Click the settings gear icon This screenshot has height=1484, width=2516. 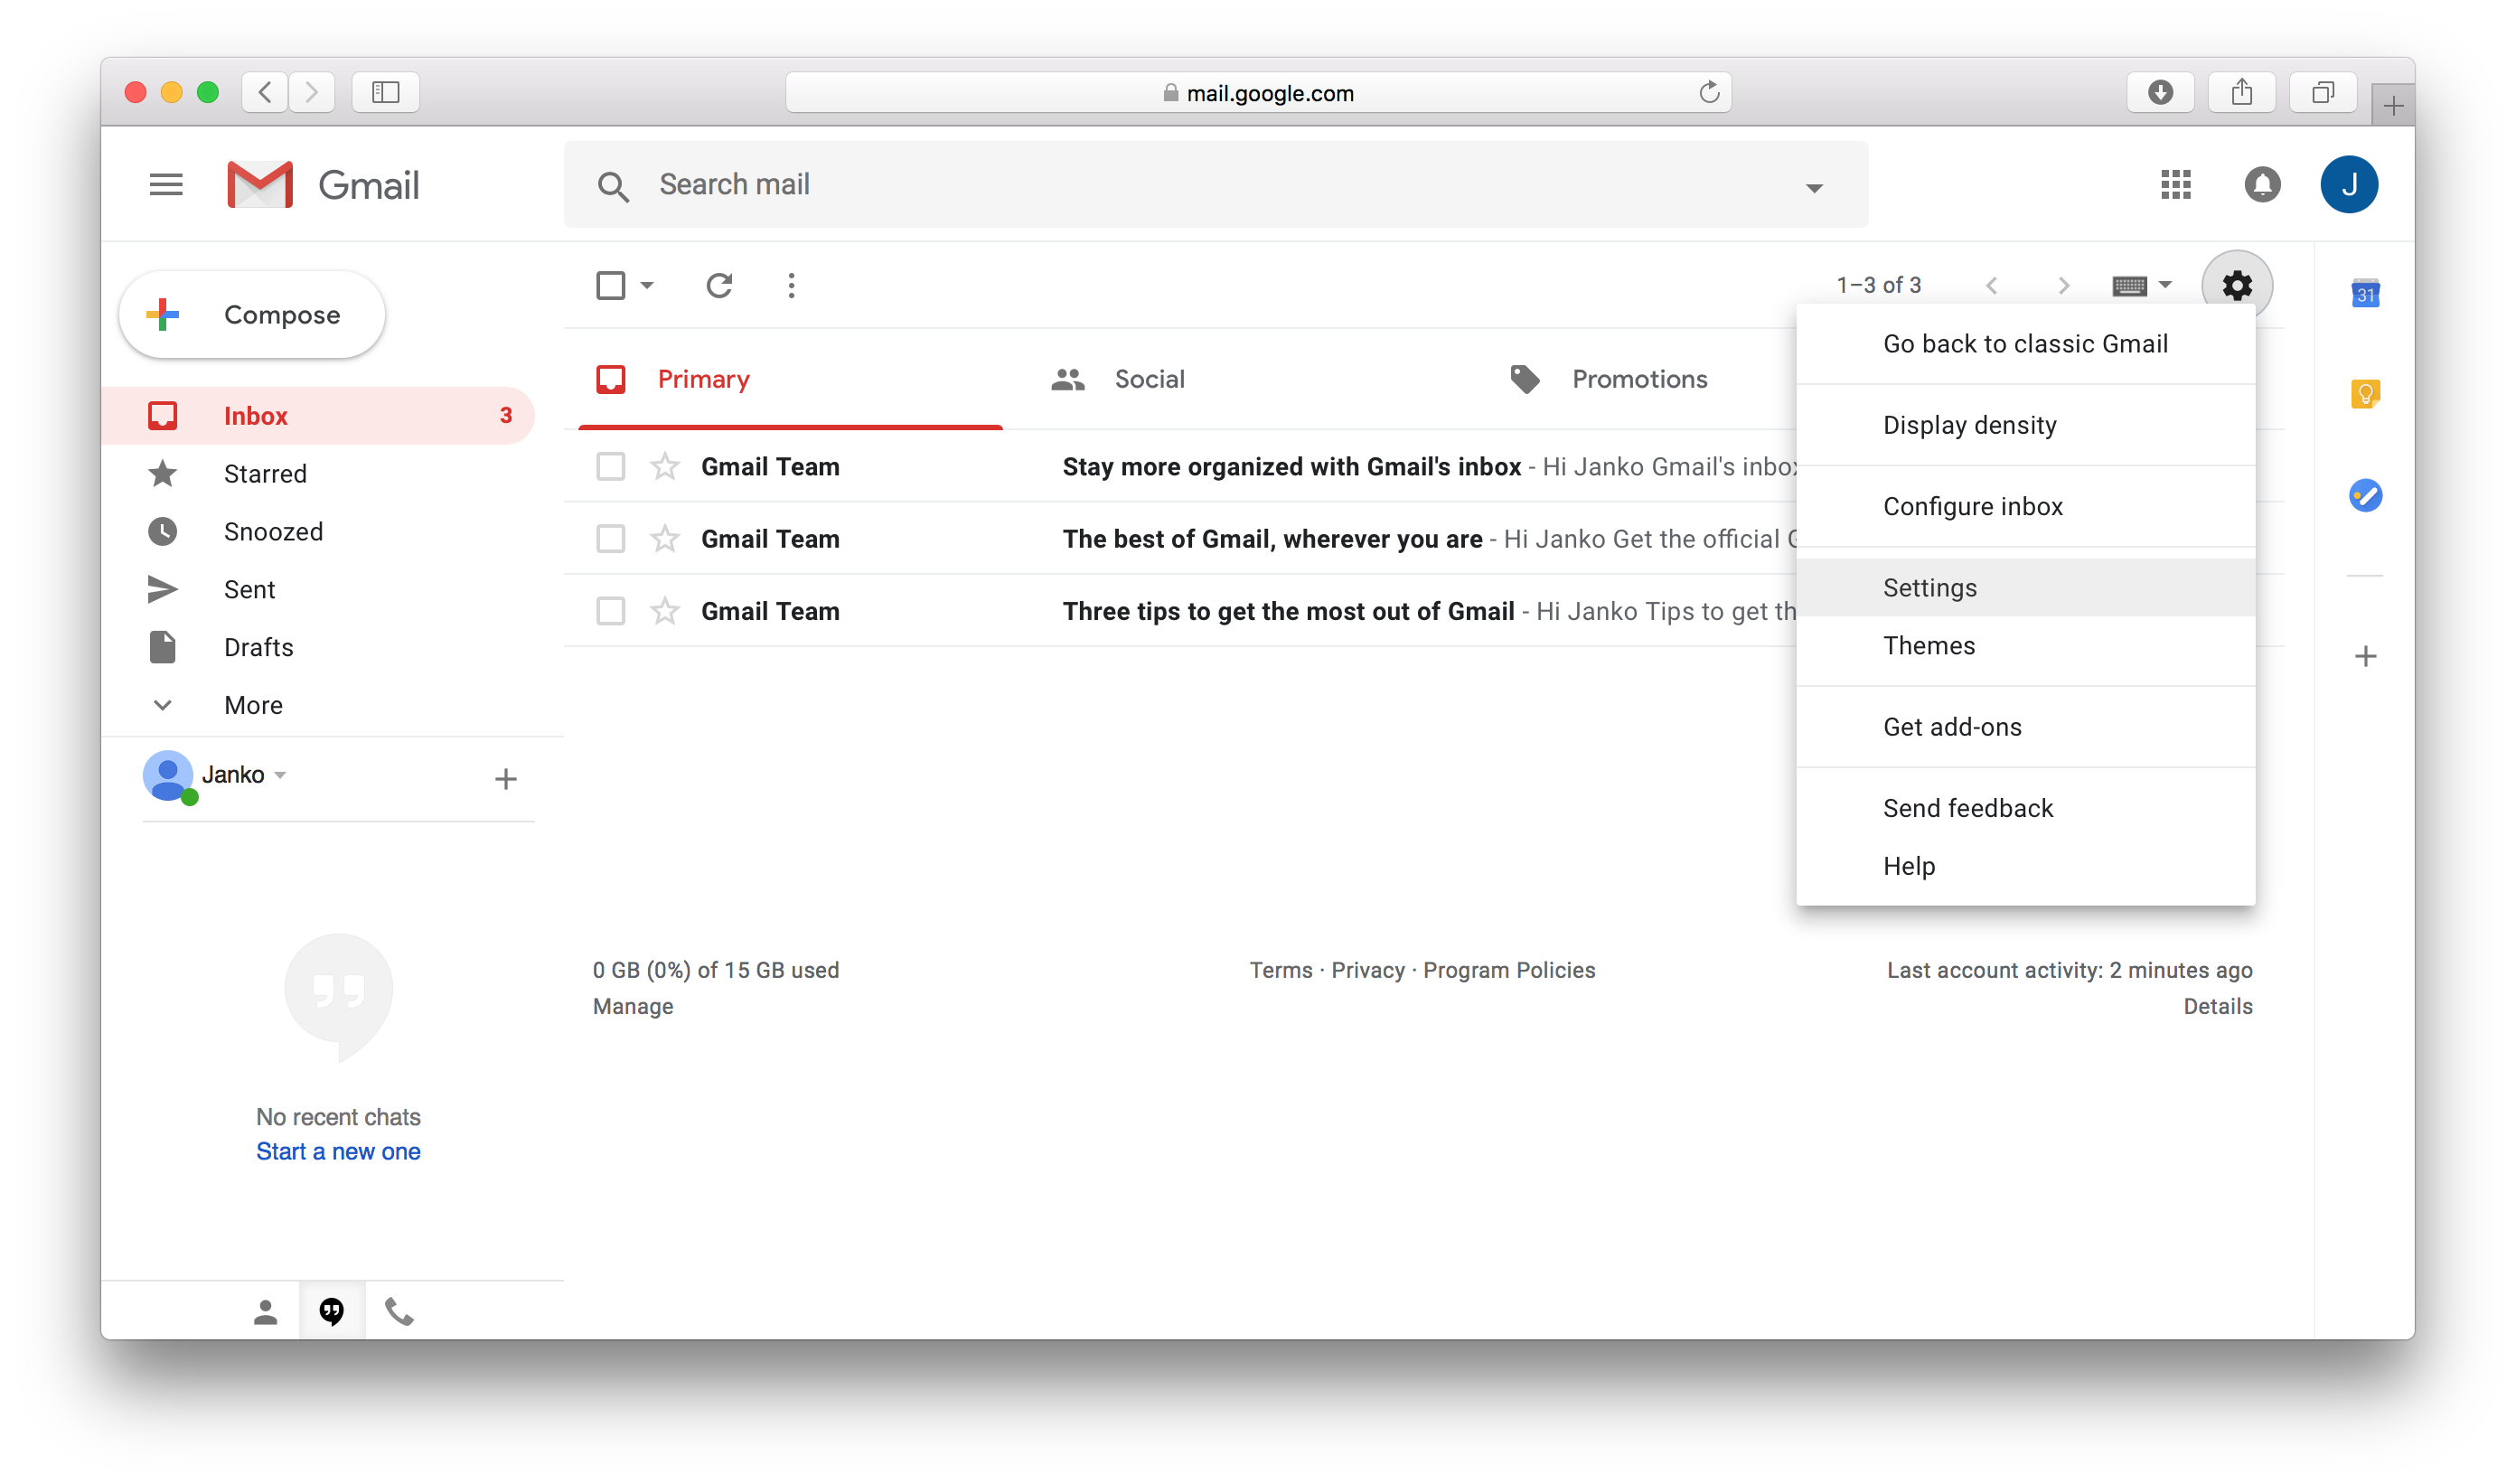2236,286
